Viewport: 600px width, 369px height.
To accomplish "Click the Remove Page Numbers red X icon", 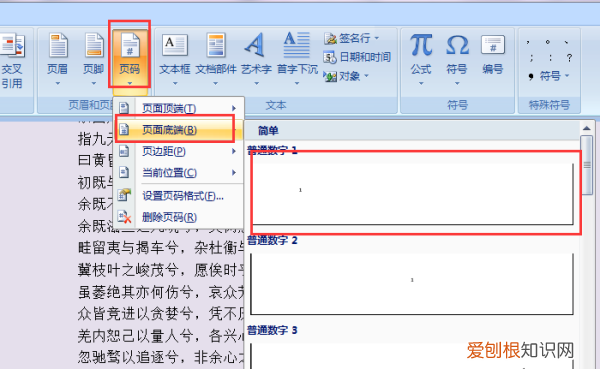I will point(124,217).
